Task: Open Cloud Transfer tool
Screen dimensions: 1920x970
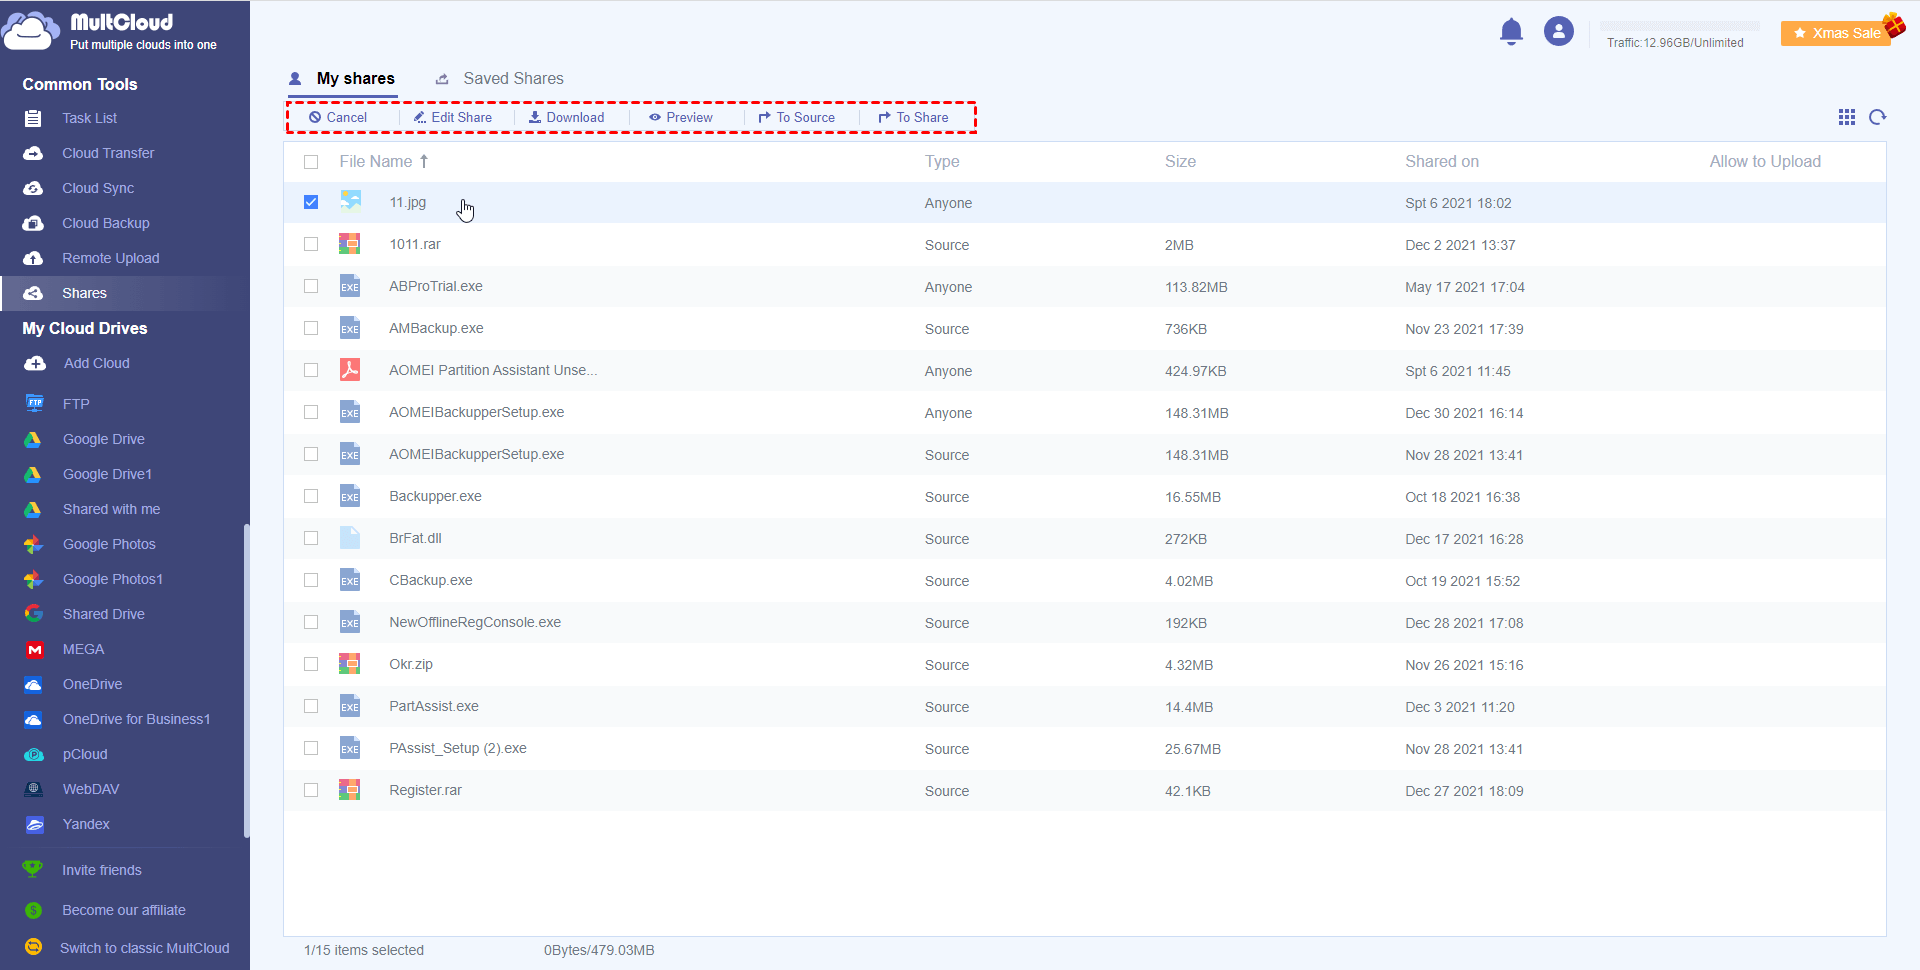Action: 108,153
